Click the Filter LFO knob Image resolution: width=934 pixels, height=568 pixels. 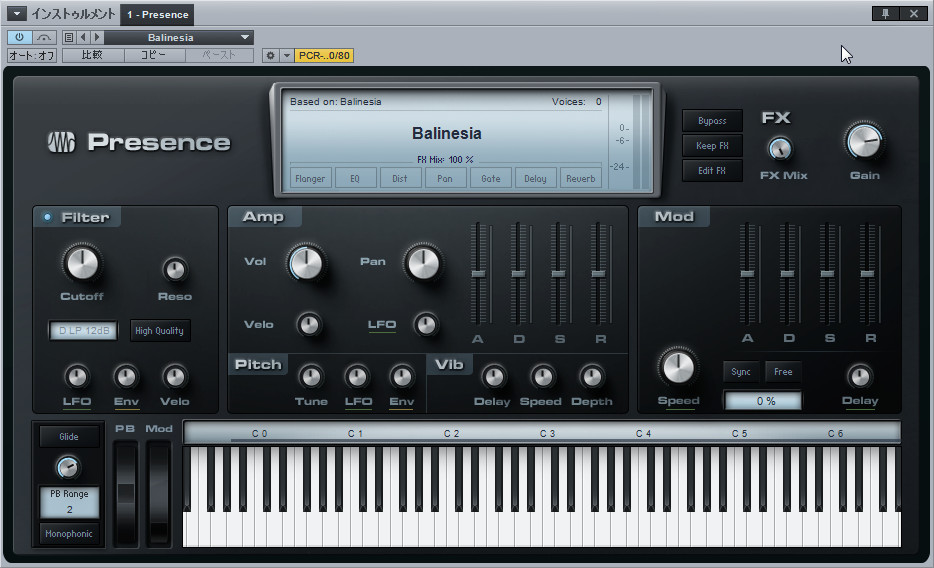click(76, 376)
